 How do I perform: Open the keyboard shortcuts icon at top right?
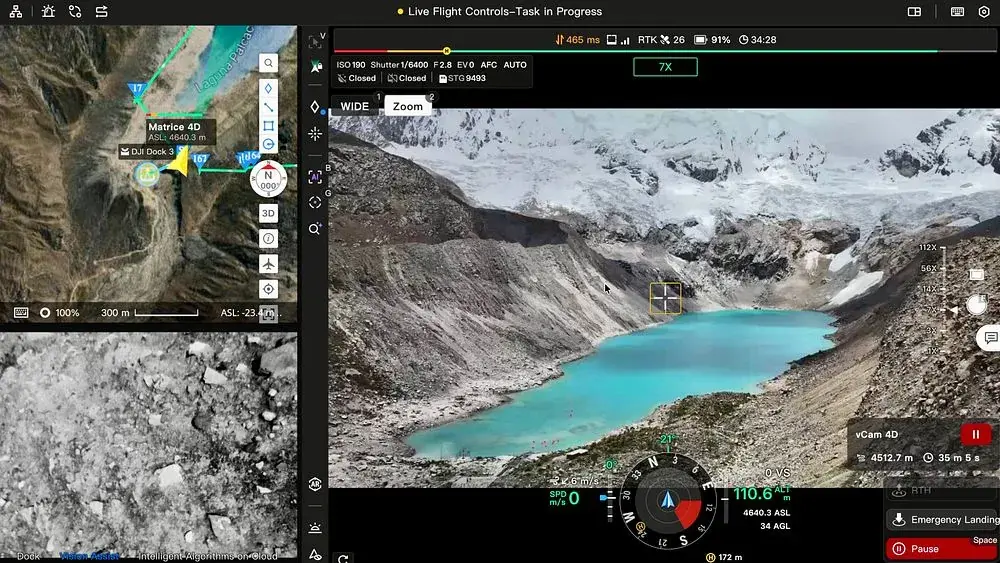[957, 11]
